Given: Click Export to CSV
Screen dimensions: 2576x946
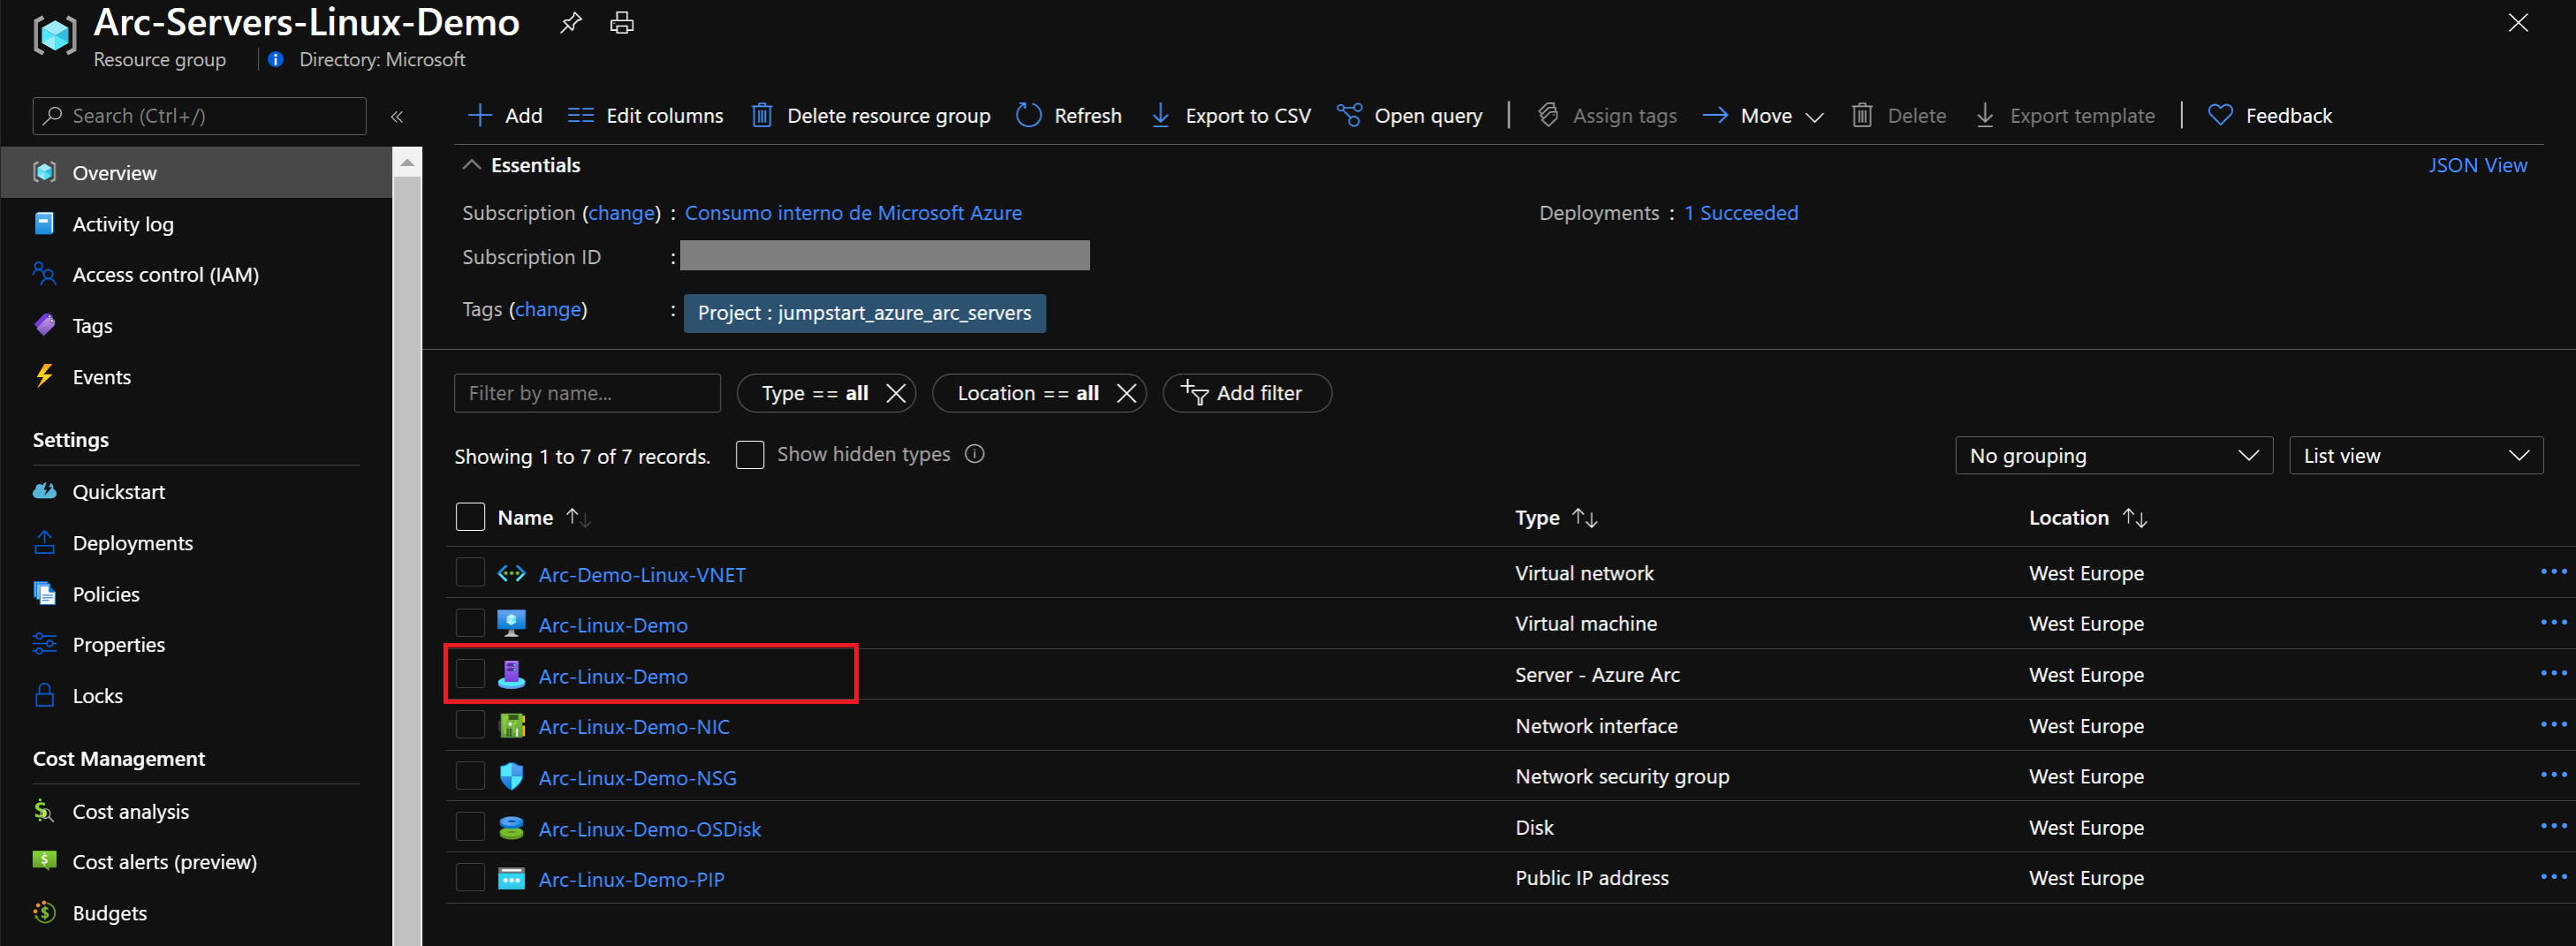Looking at the screenshot, I should click(x=1231, y=115).
